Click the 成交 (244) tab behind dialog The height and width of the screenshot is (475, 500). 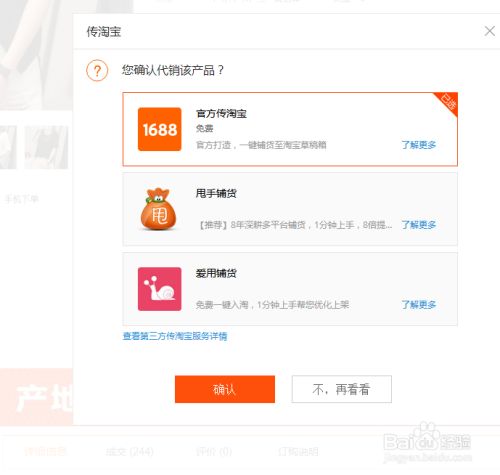click(130, 452)
